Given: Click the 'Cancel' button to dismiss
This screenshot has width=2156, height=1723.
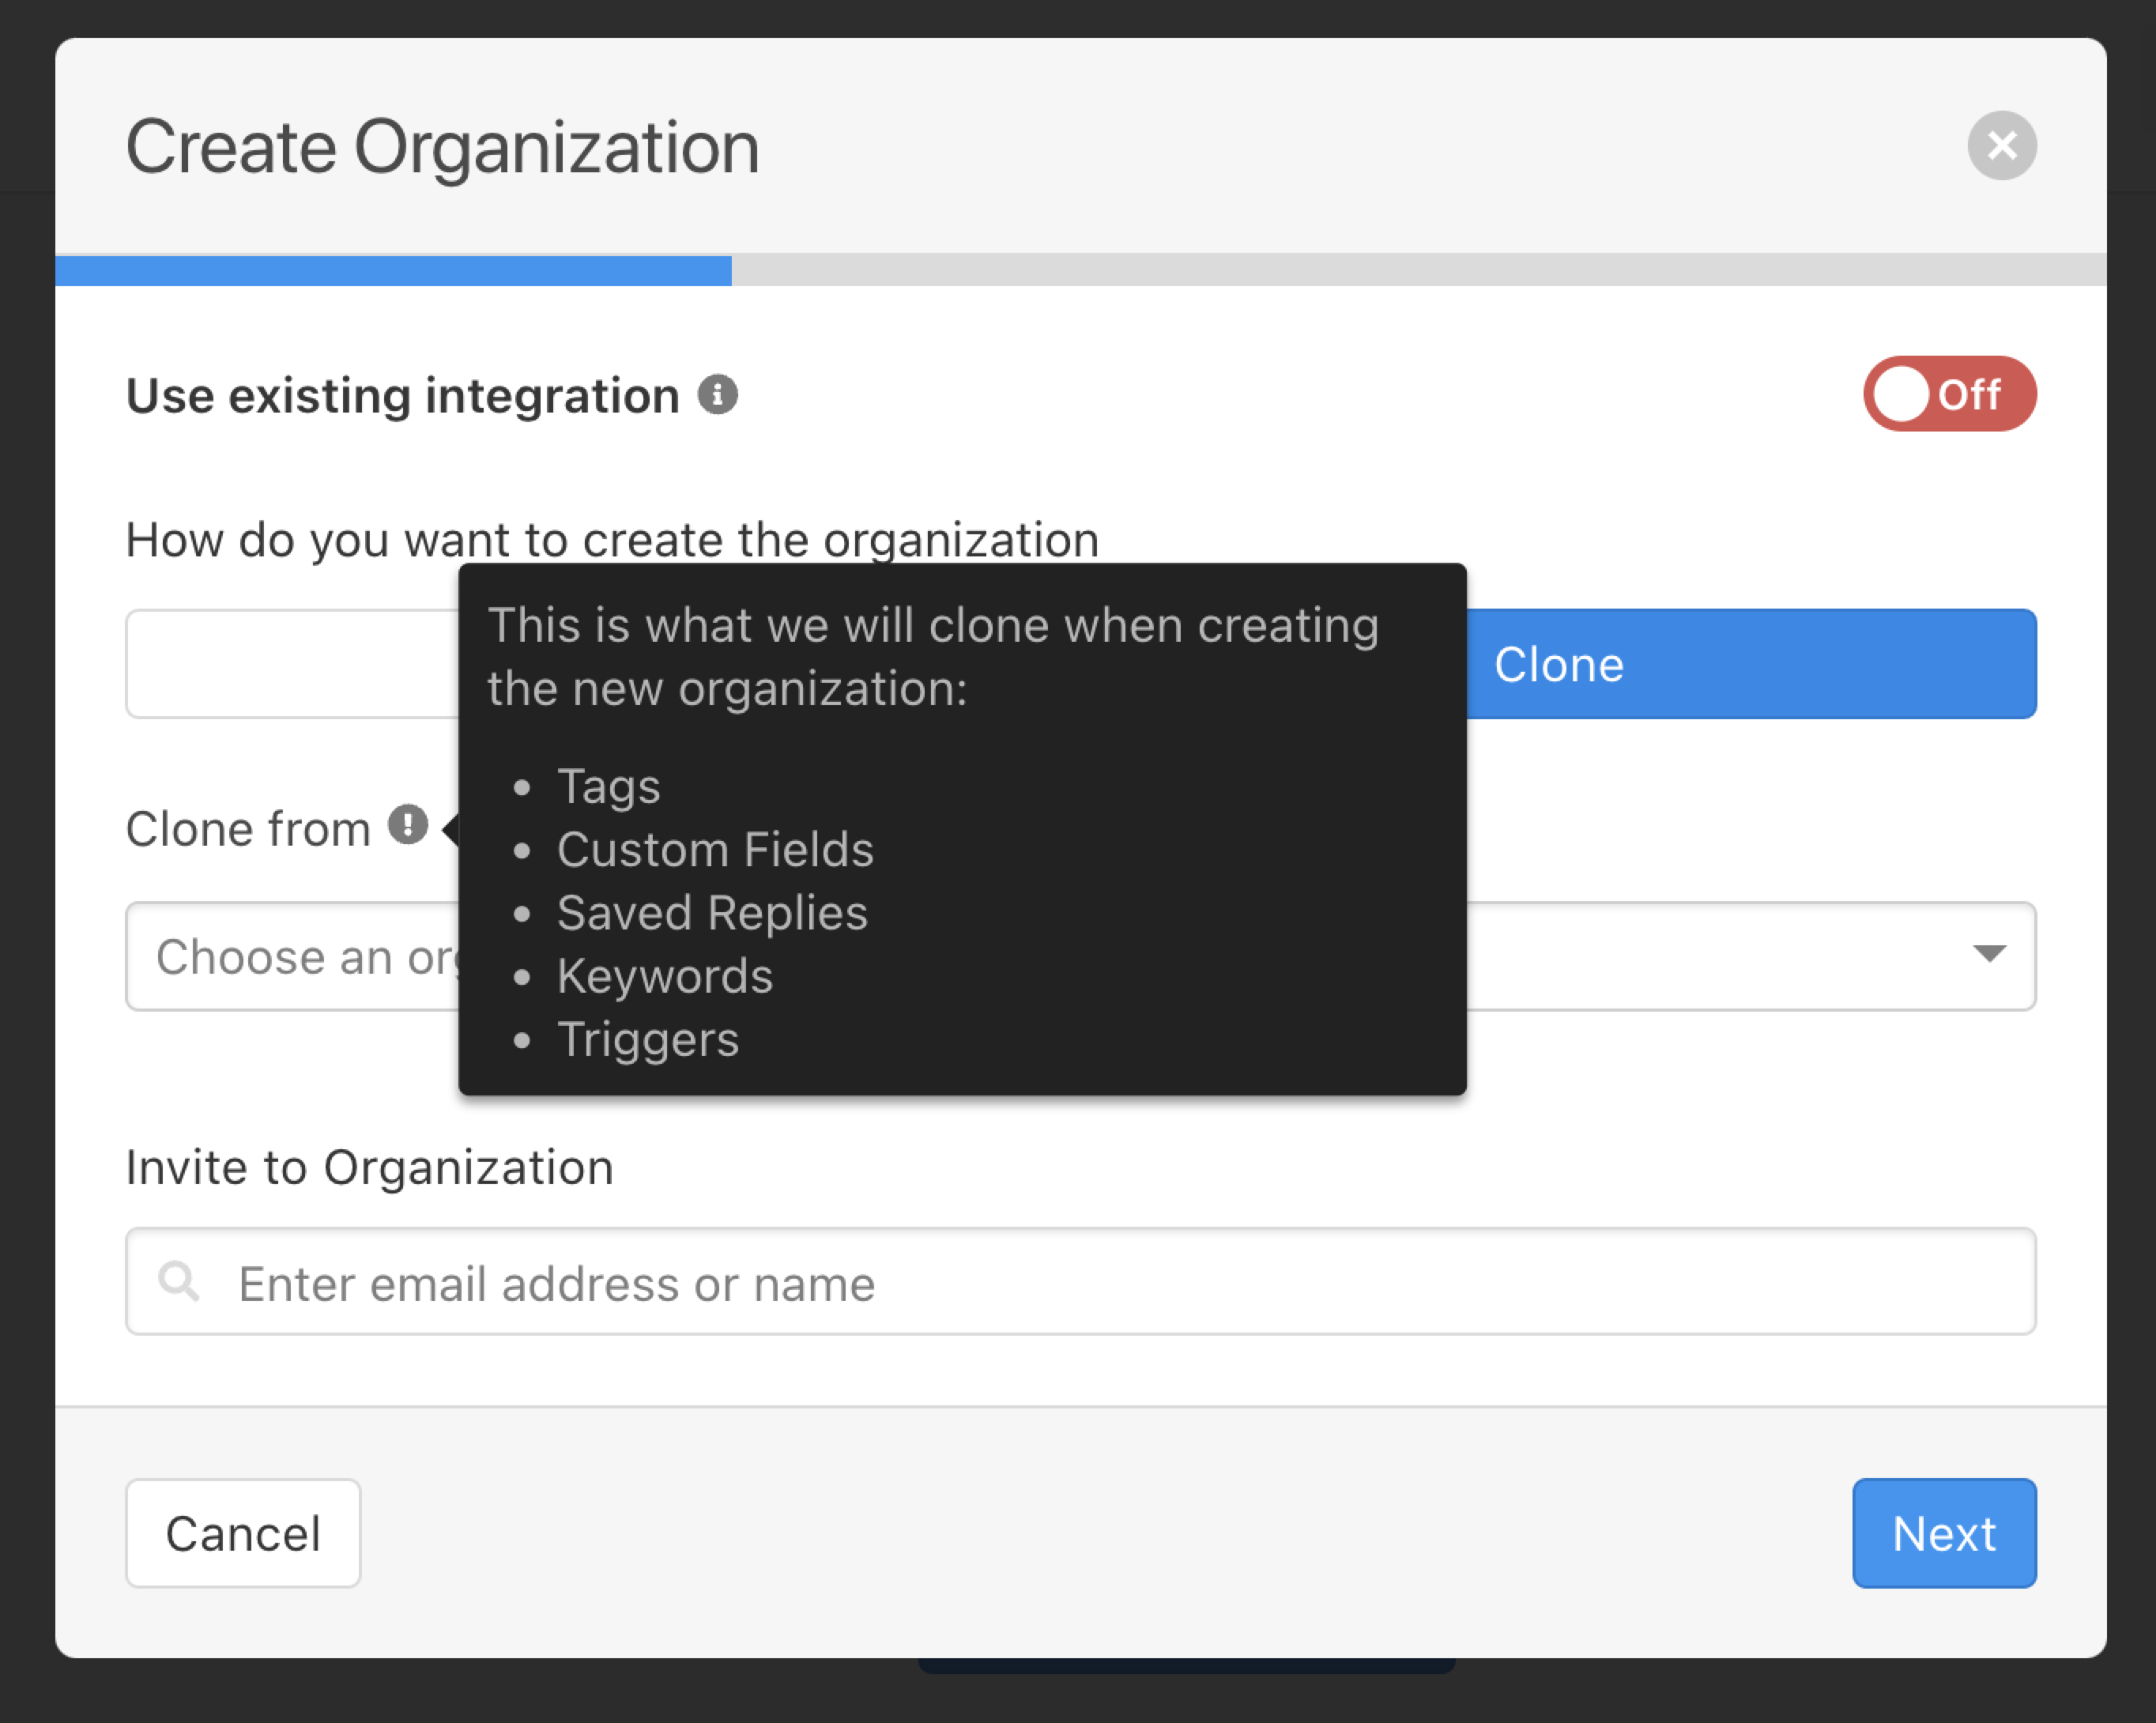Looking at the screenshot, I should click(243, 1533).
